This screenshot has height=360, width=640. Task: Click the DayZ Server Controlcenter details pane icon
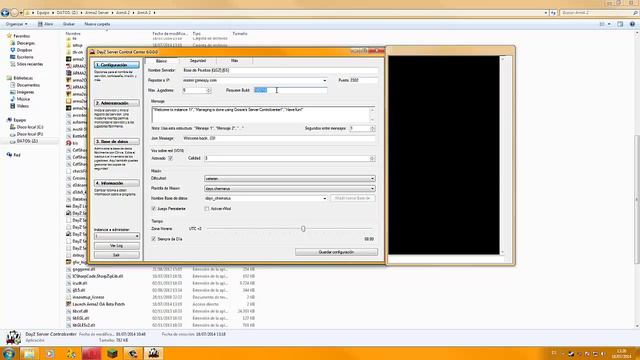[13, 337]
